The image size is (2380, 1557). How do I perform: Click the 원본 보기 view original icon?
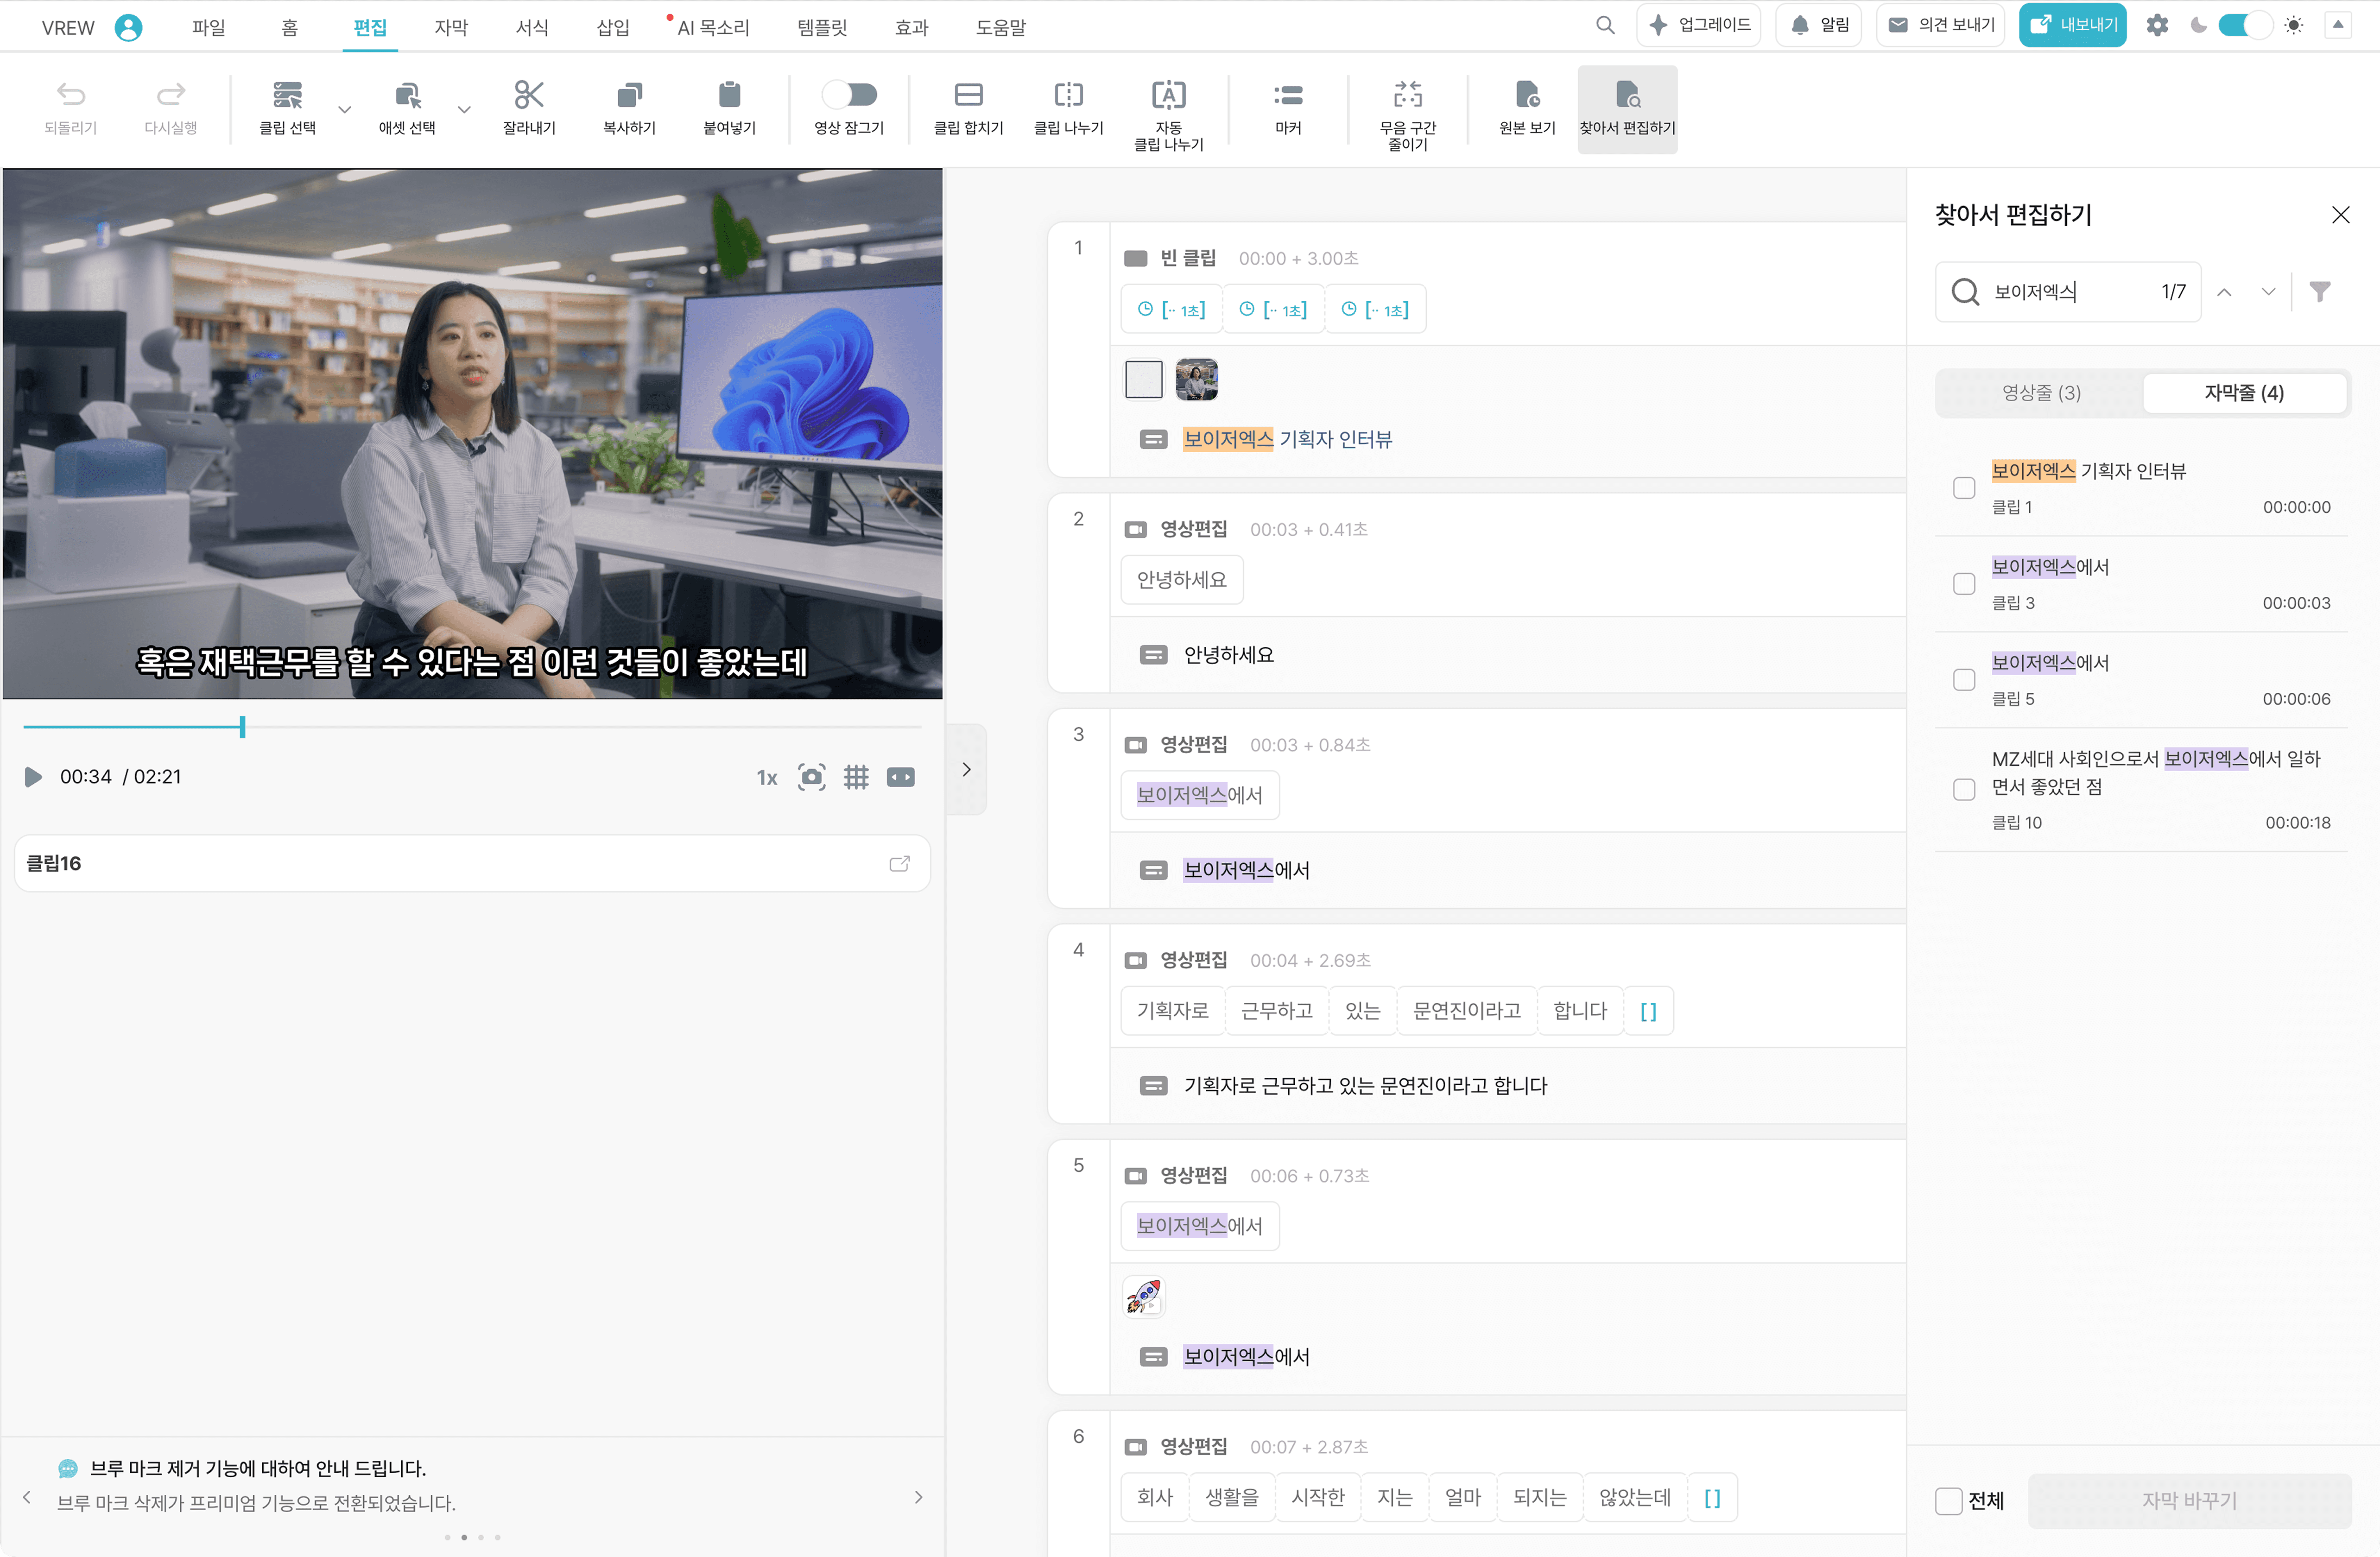pos(1526,96)
